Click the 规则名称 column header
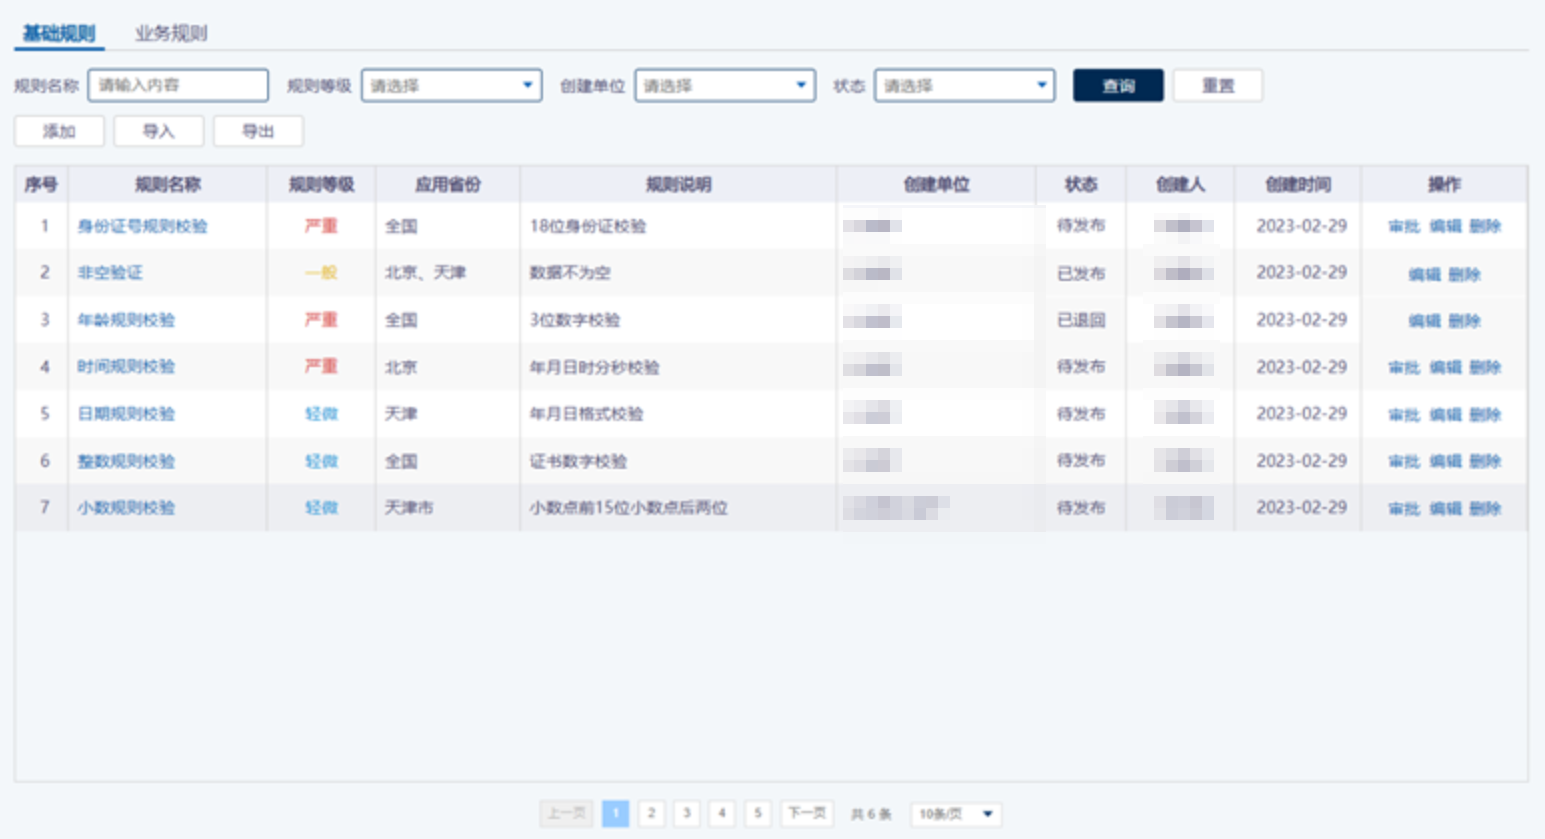Screen dimensions: 1545x839 [168, 184]
